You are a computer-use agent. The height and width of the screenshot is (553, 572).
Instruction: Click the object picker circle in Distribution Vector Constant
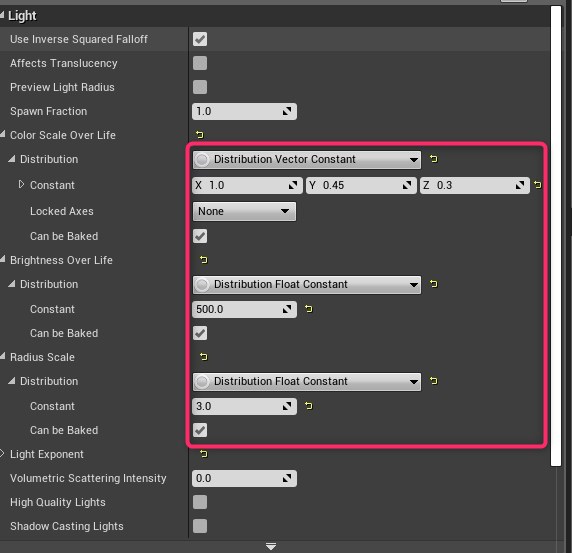coord(202,159)
